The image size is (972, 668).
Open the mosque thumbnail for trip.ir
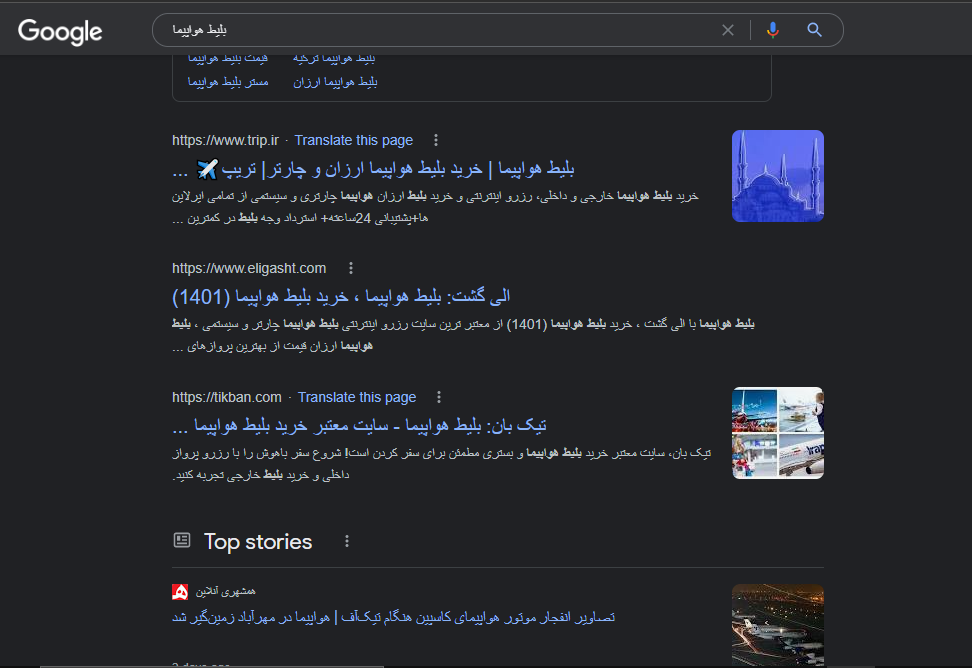(777, 176)
